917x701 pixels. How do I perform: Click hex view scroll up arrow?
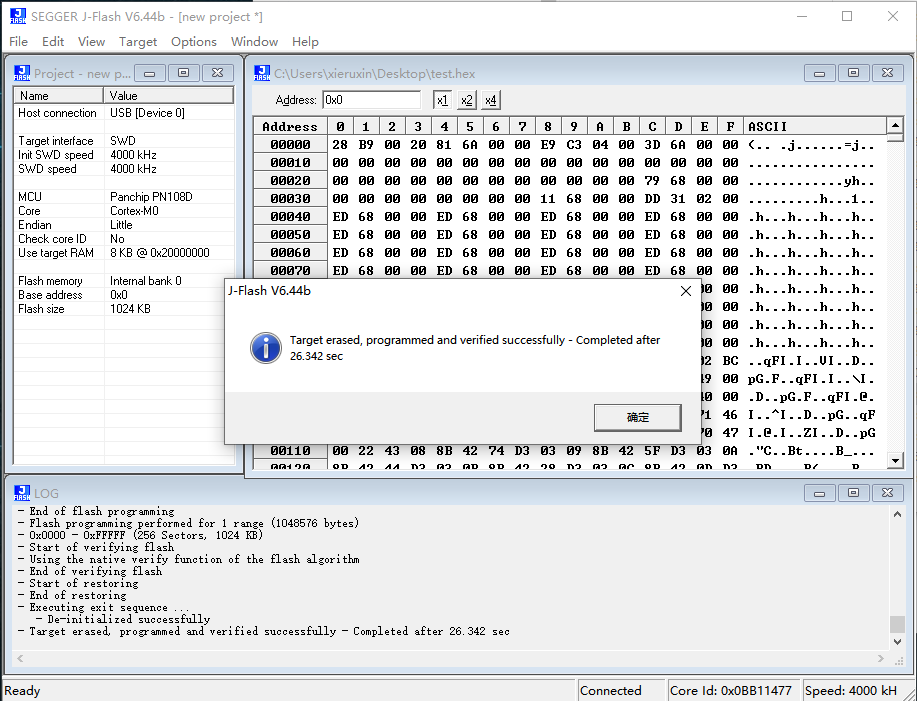click(x=895, y=125)
